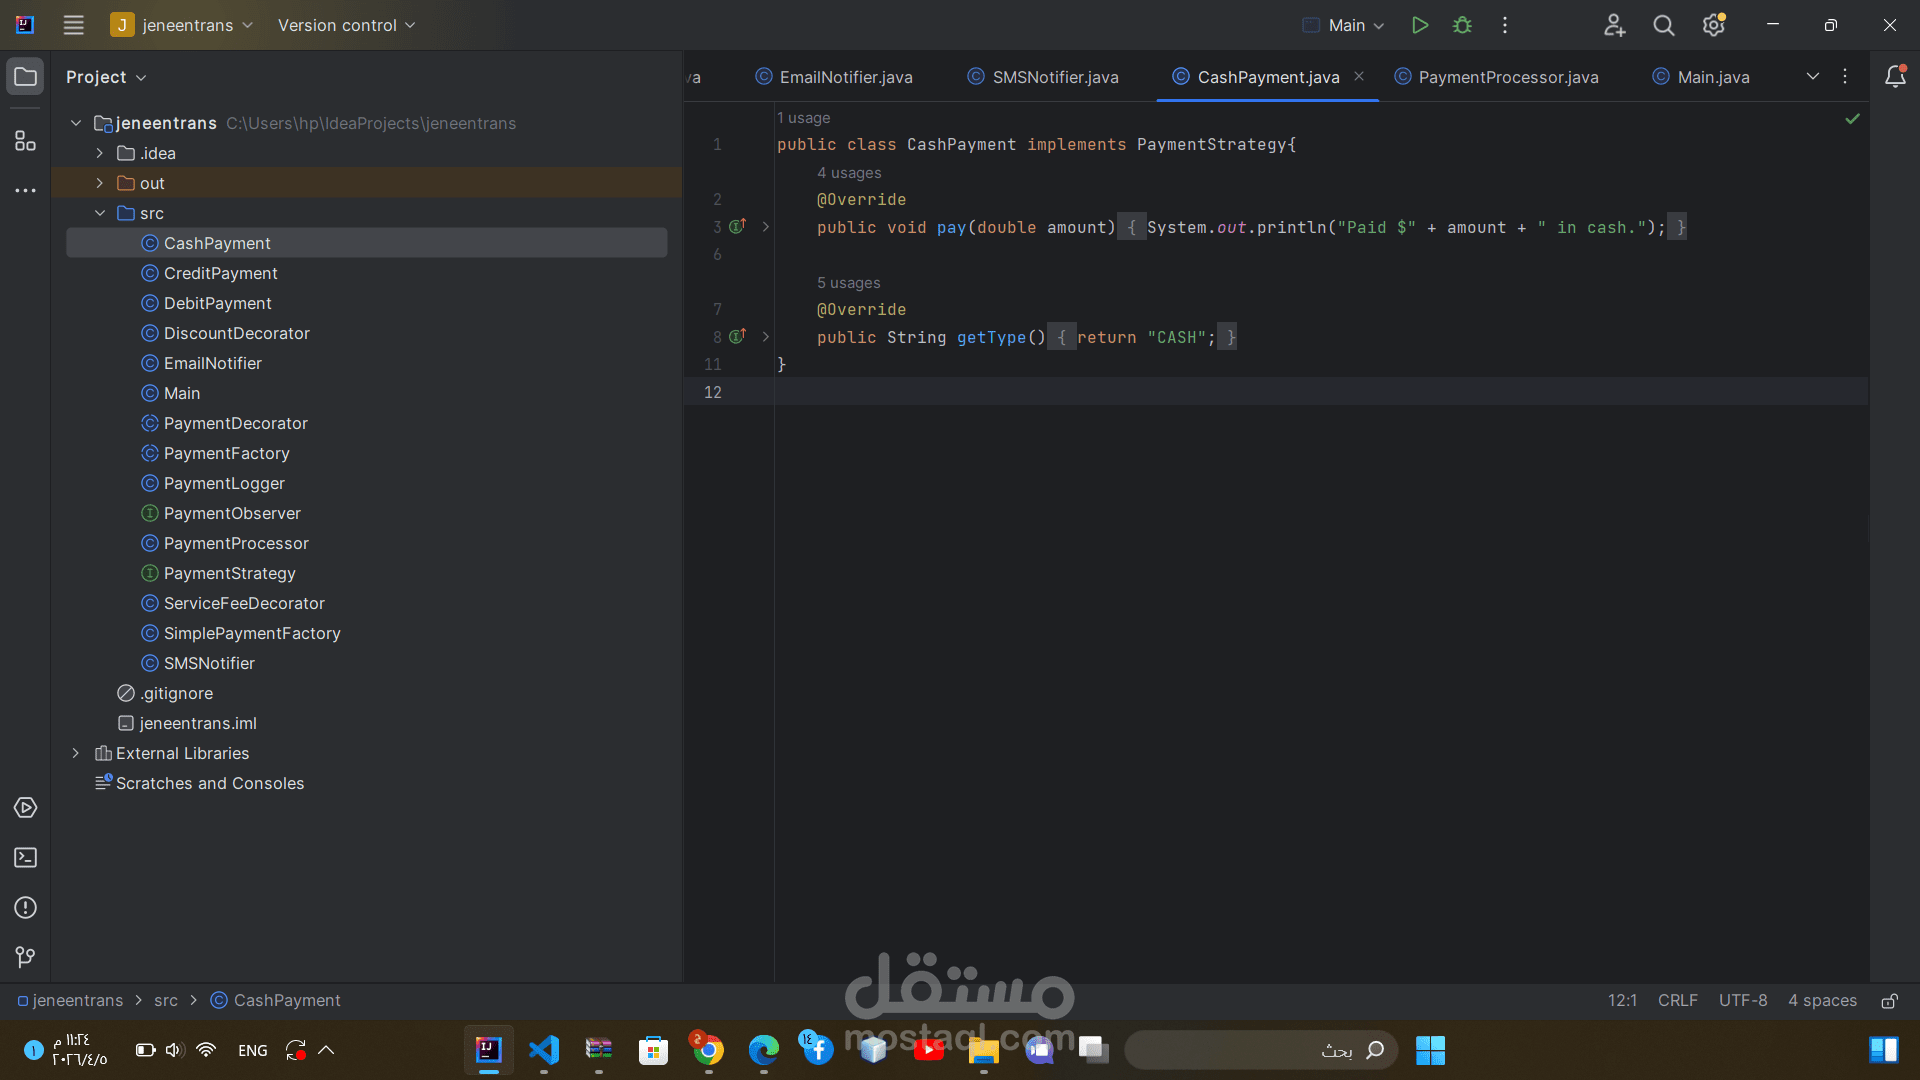Expand the out folder
The height and width of the screenshot is (1080, 1920).
(x=99, y=183)
